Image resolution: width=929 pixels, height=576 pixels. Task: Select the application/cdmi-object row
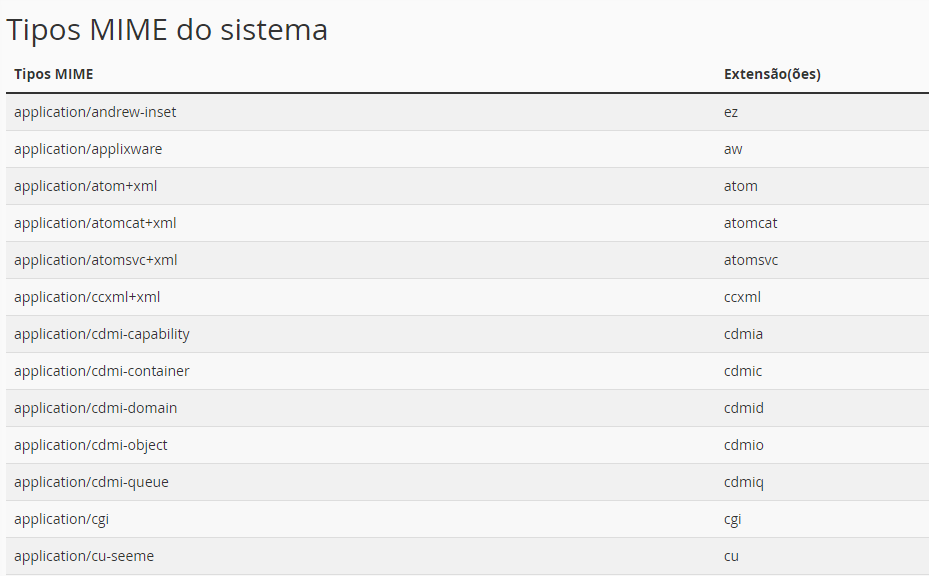pyautogui.click(x=467, y=445)
